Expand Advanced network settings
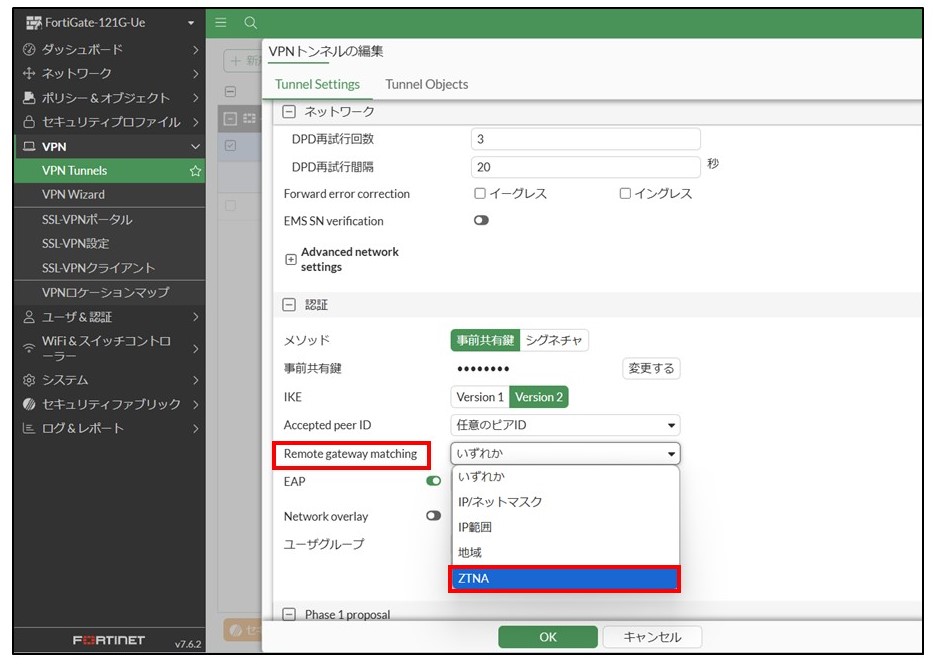The height and width of the screenshot is (666, 936). click(x=291, y=260)
